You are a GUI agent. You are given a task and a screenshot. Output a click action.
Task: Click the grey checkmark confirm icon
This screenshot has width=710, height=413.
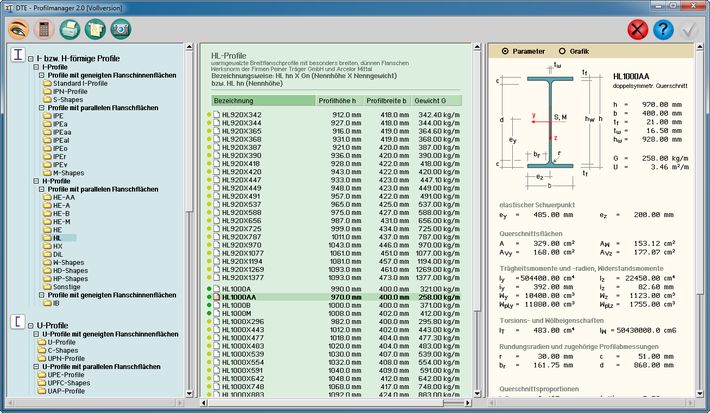690,29
